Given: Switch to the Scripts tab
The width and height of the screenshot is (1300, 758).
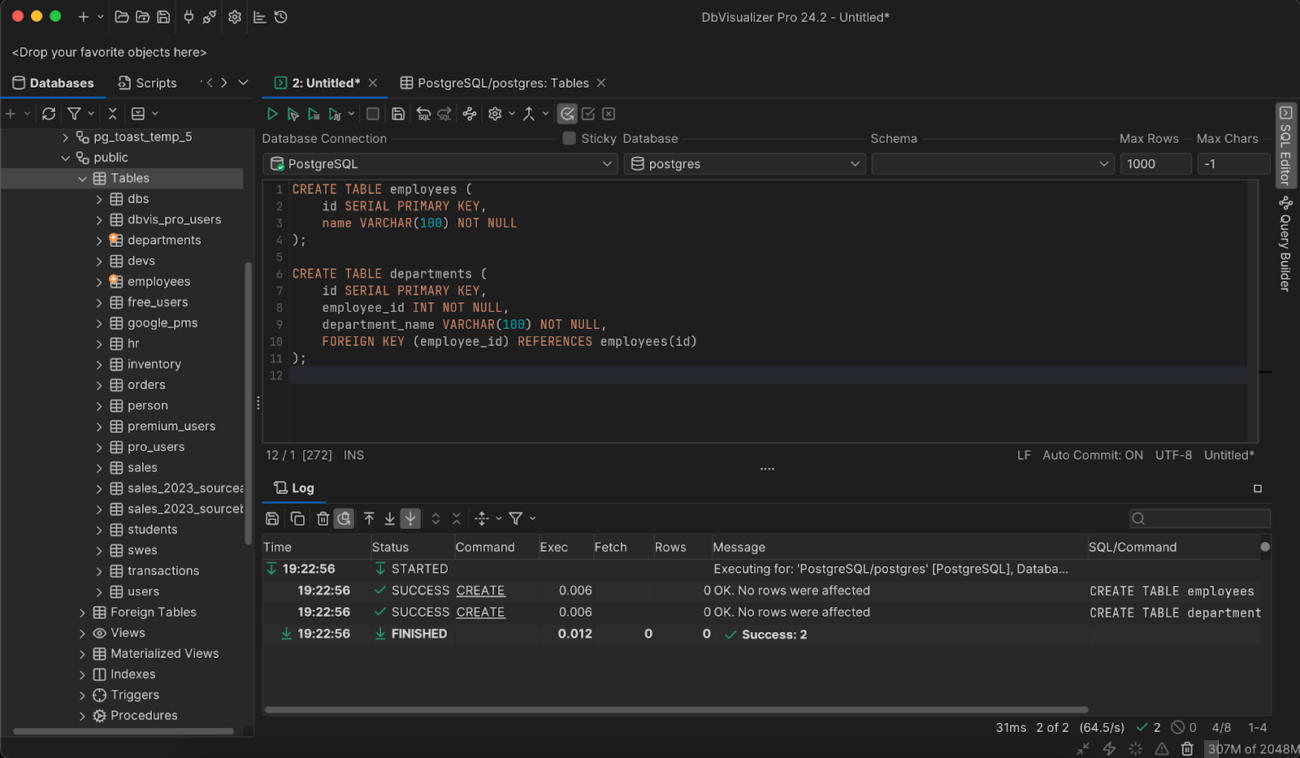Looking at the screenshot, I should pos(147,83).
